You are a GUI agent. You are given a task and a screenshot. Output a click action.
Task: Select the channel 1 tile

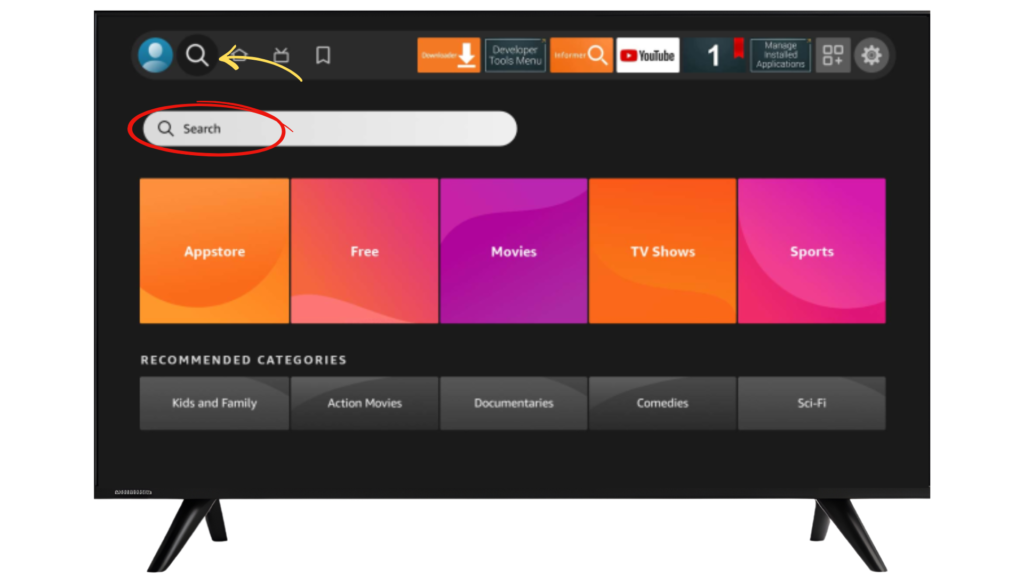click(x=715, y=55)
